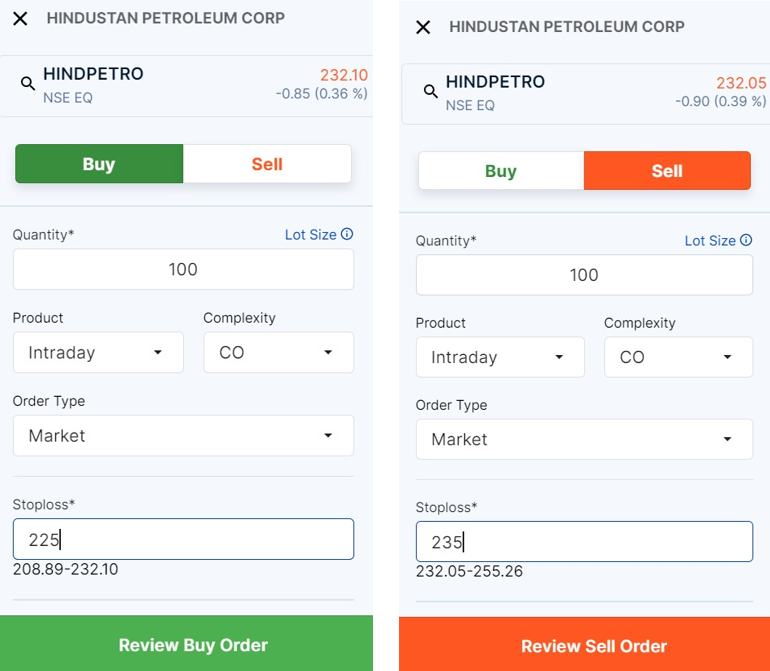Click search icon beside HINDPETRO in right panel
This screenshot has height=671, width=770.
point(430,91)
